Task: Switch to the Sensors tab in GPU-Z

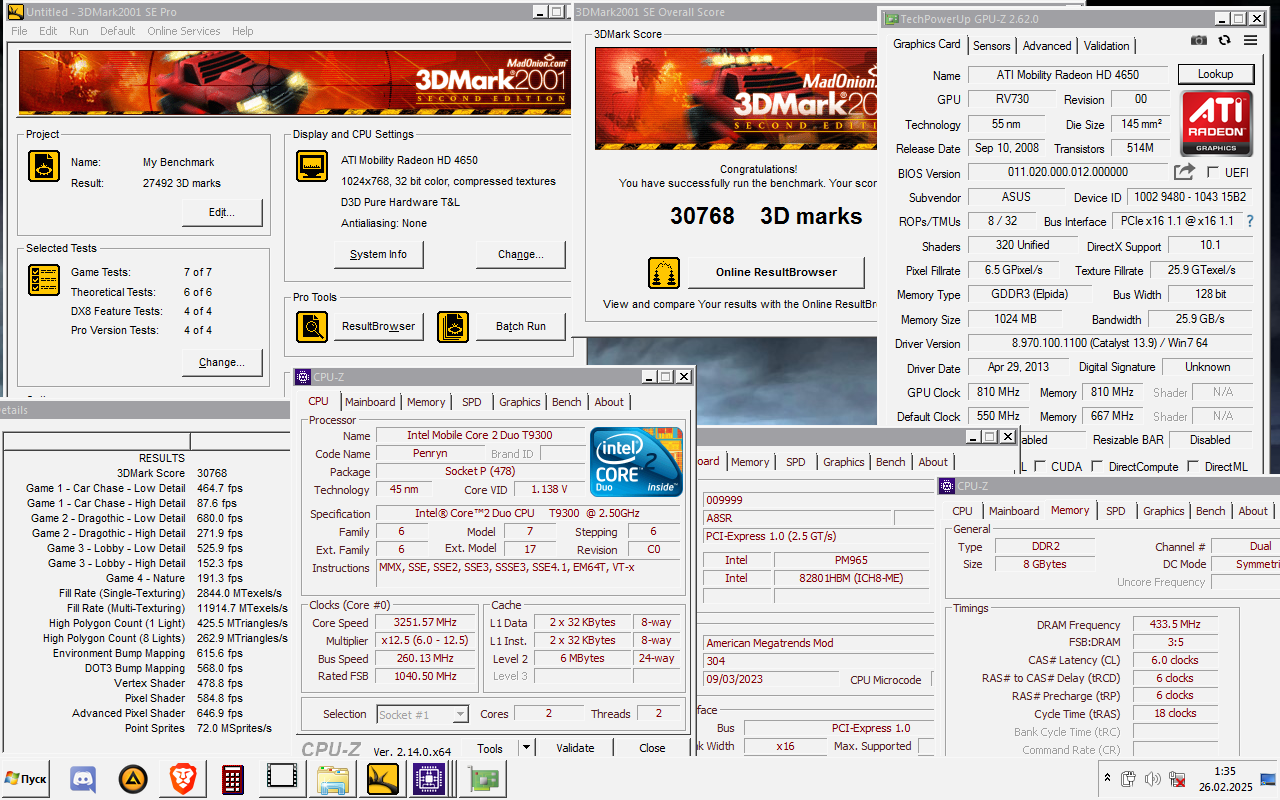Action: (992, 46)
